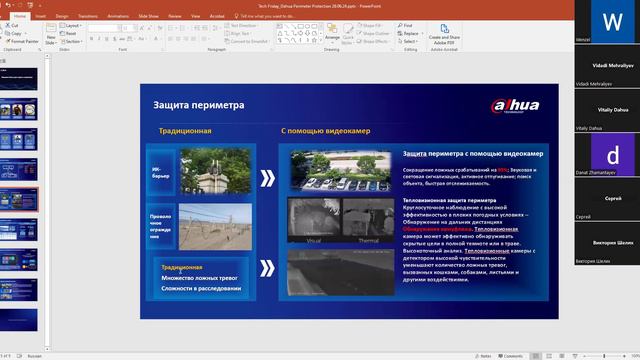Select the star shape in the shapes gallery
Viewport: 640px width, 360px height.
point(314,40)
